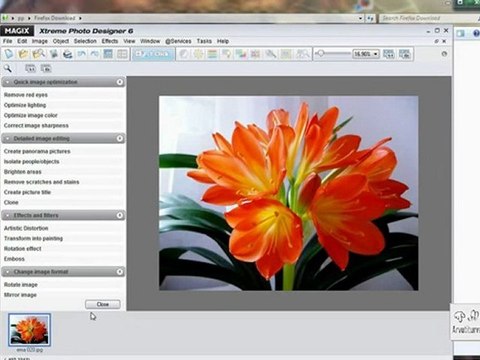Image resolution: width=480 pixels, height=360 pixels.
Task: Select the flower thumbnail in filmstrip
Action: (29, 330)
